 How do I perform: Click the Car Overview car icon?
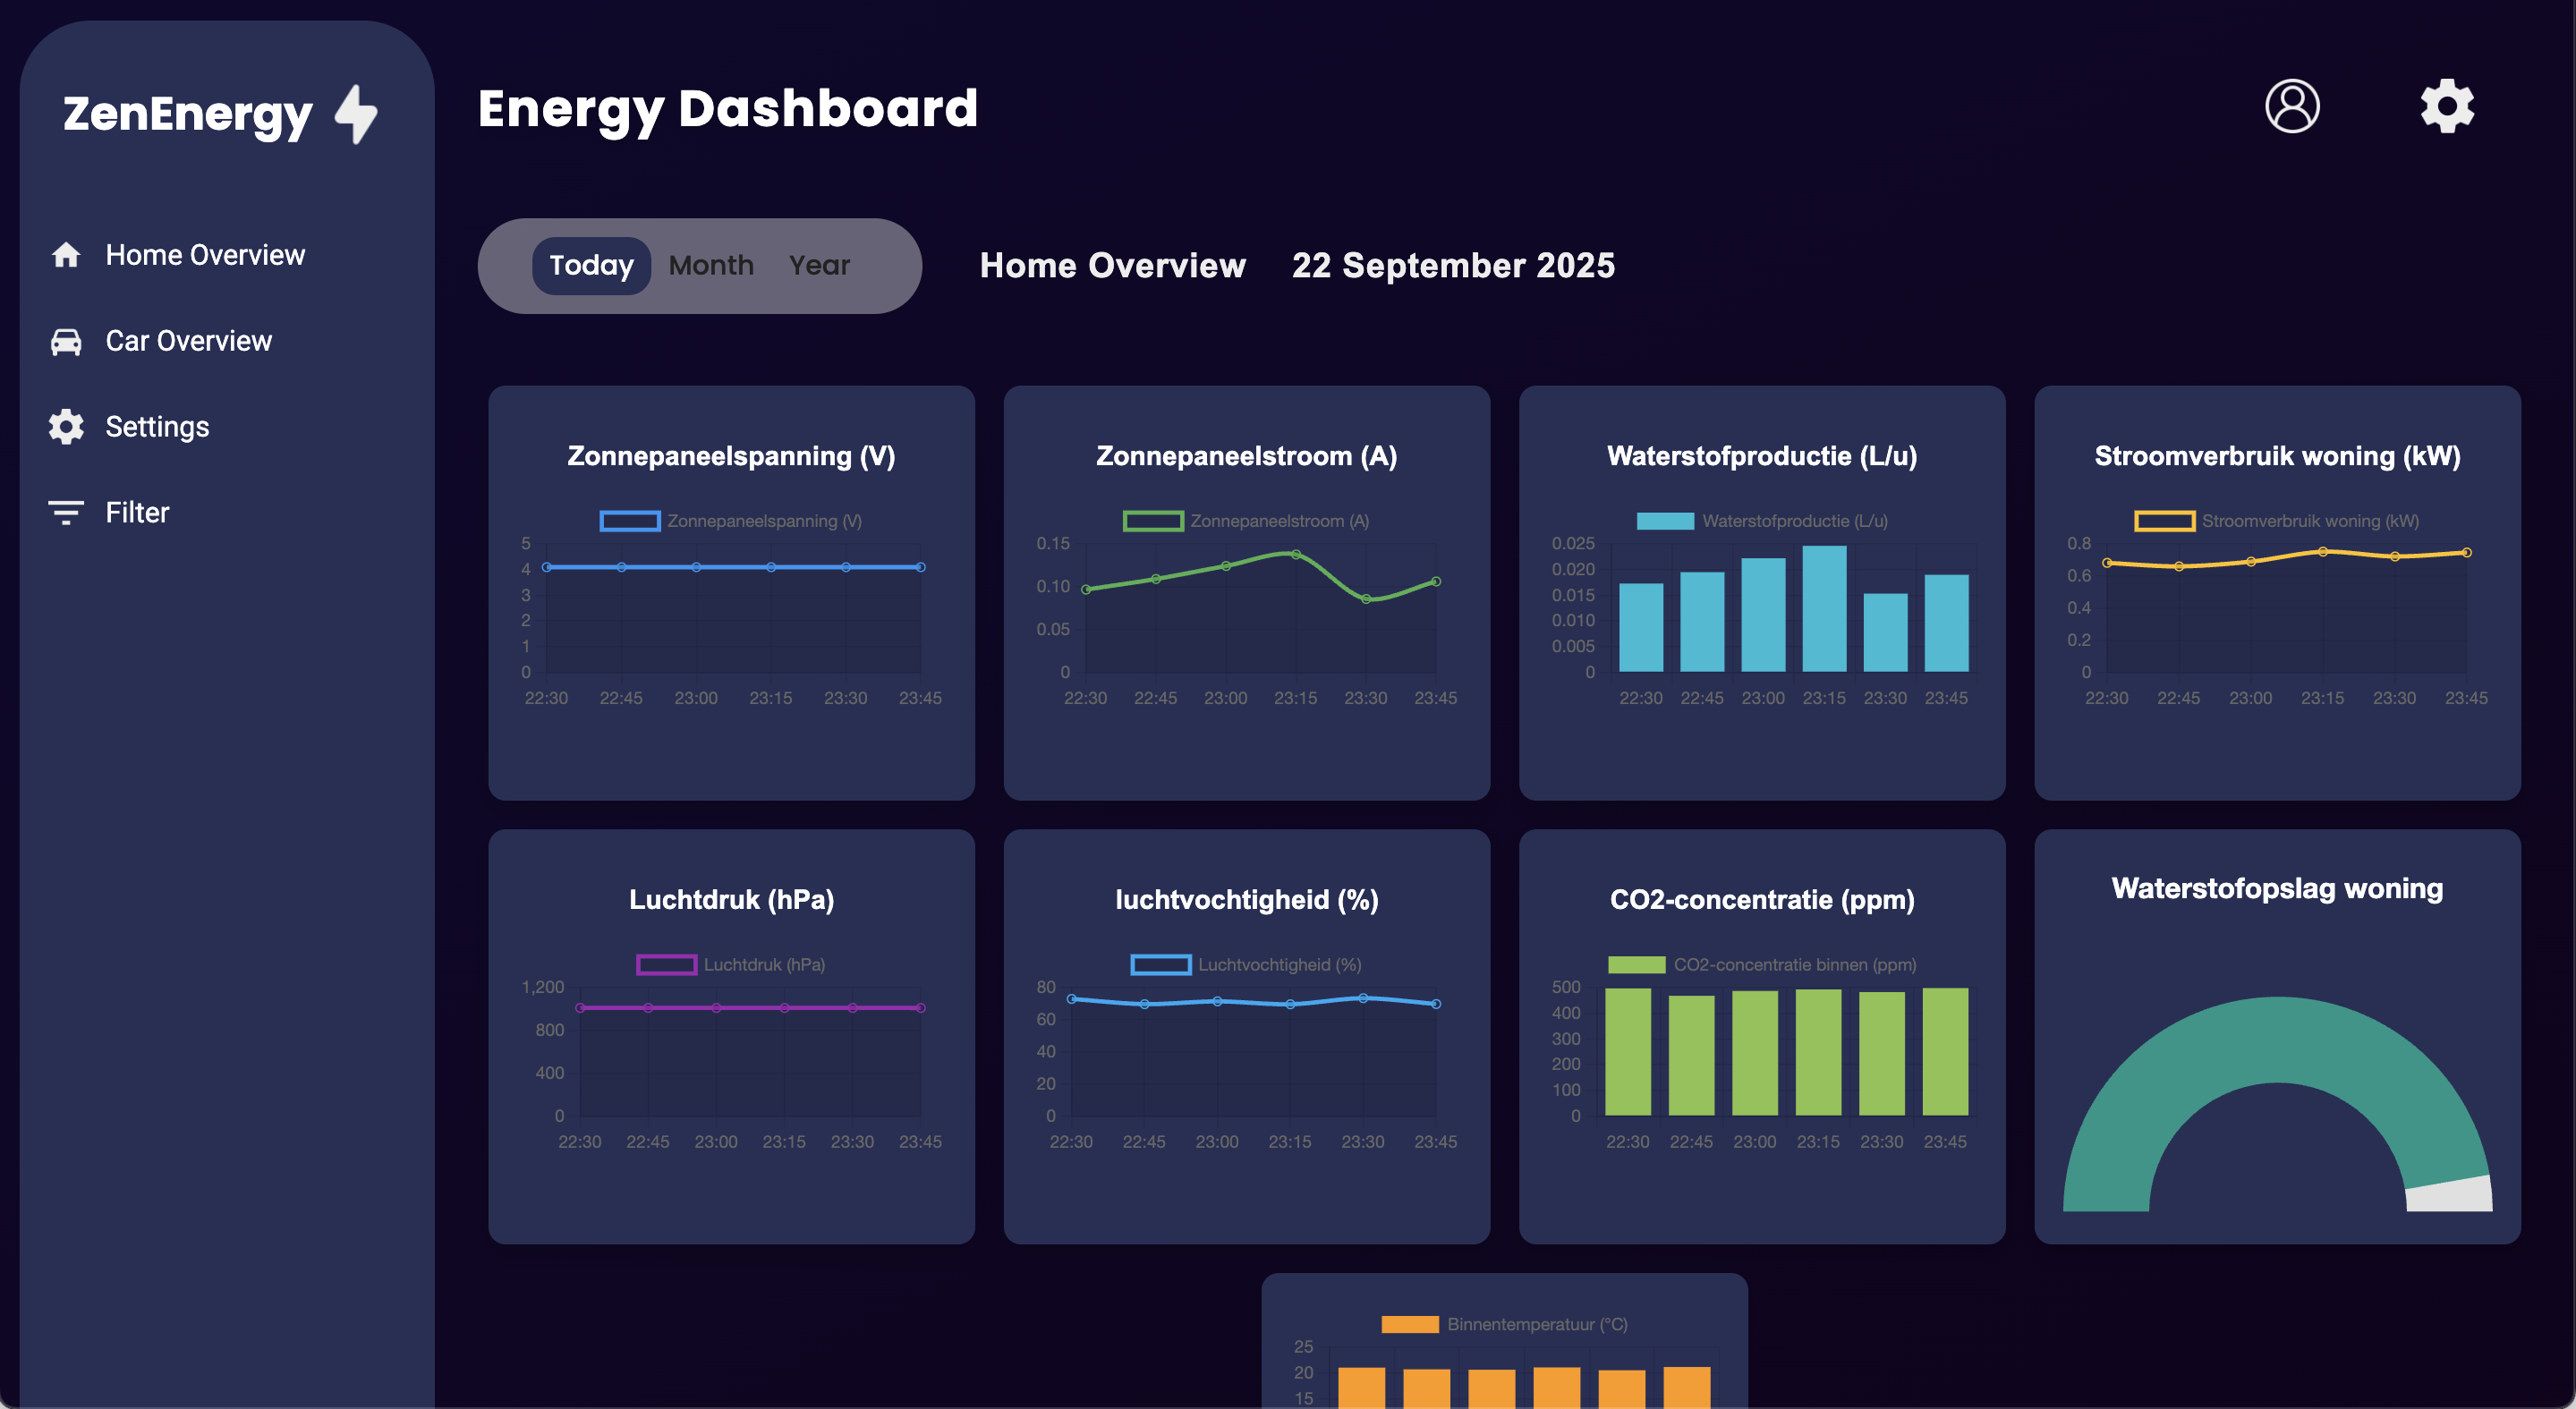coord(66,340)
